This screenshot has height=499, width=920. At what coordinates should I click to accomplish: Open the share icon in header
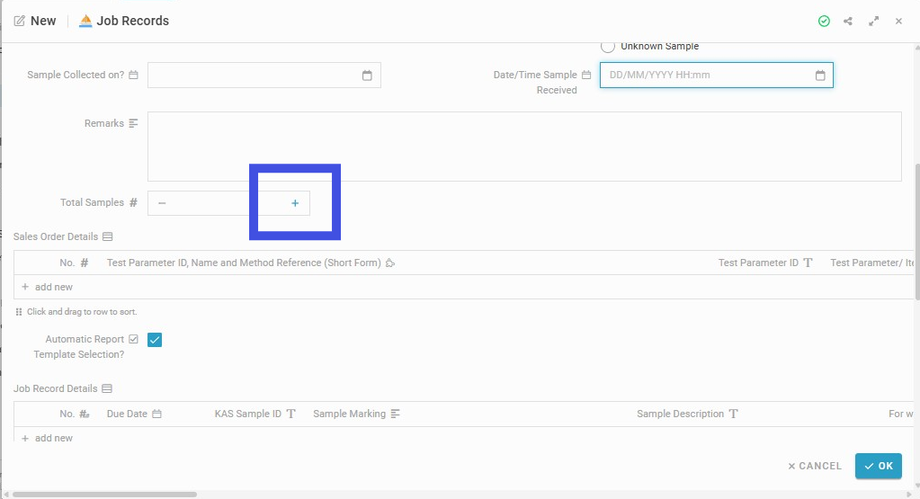click(848, 21)
